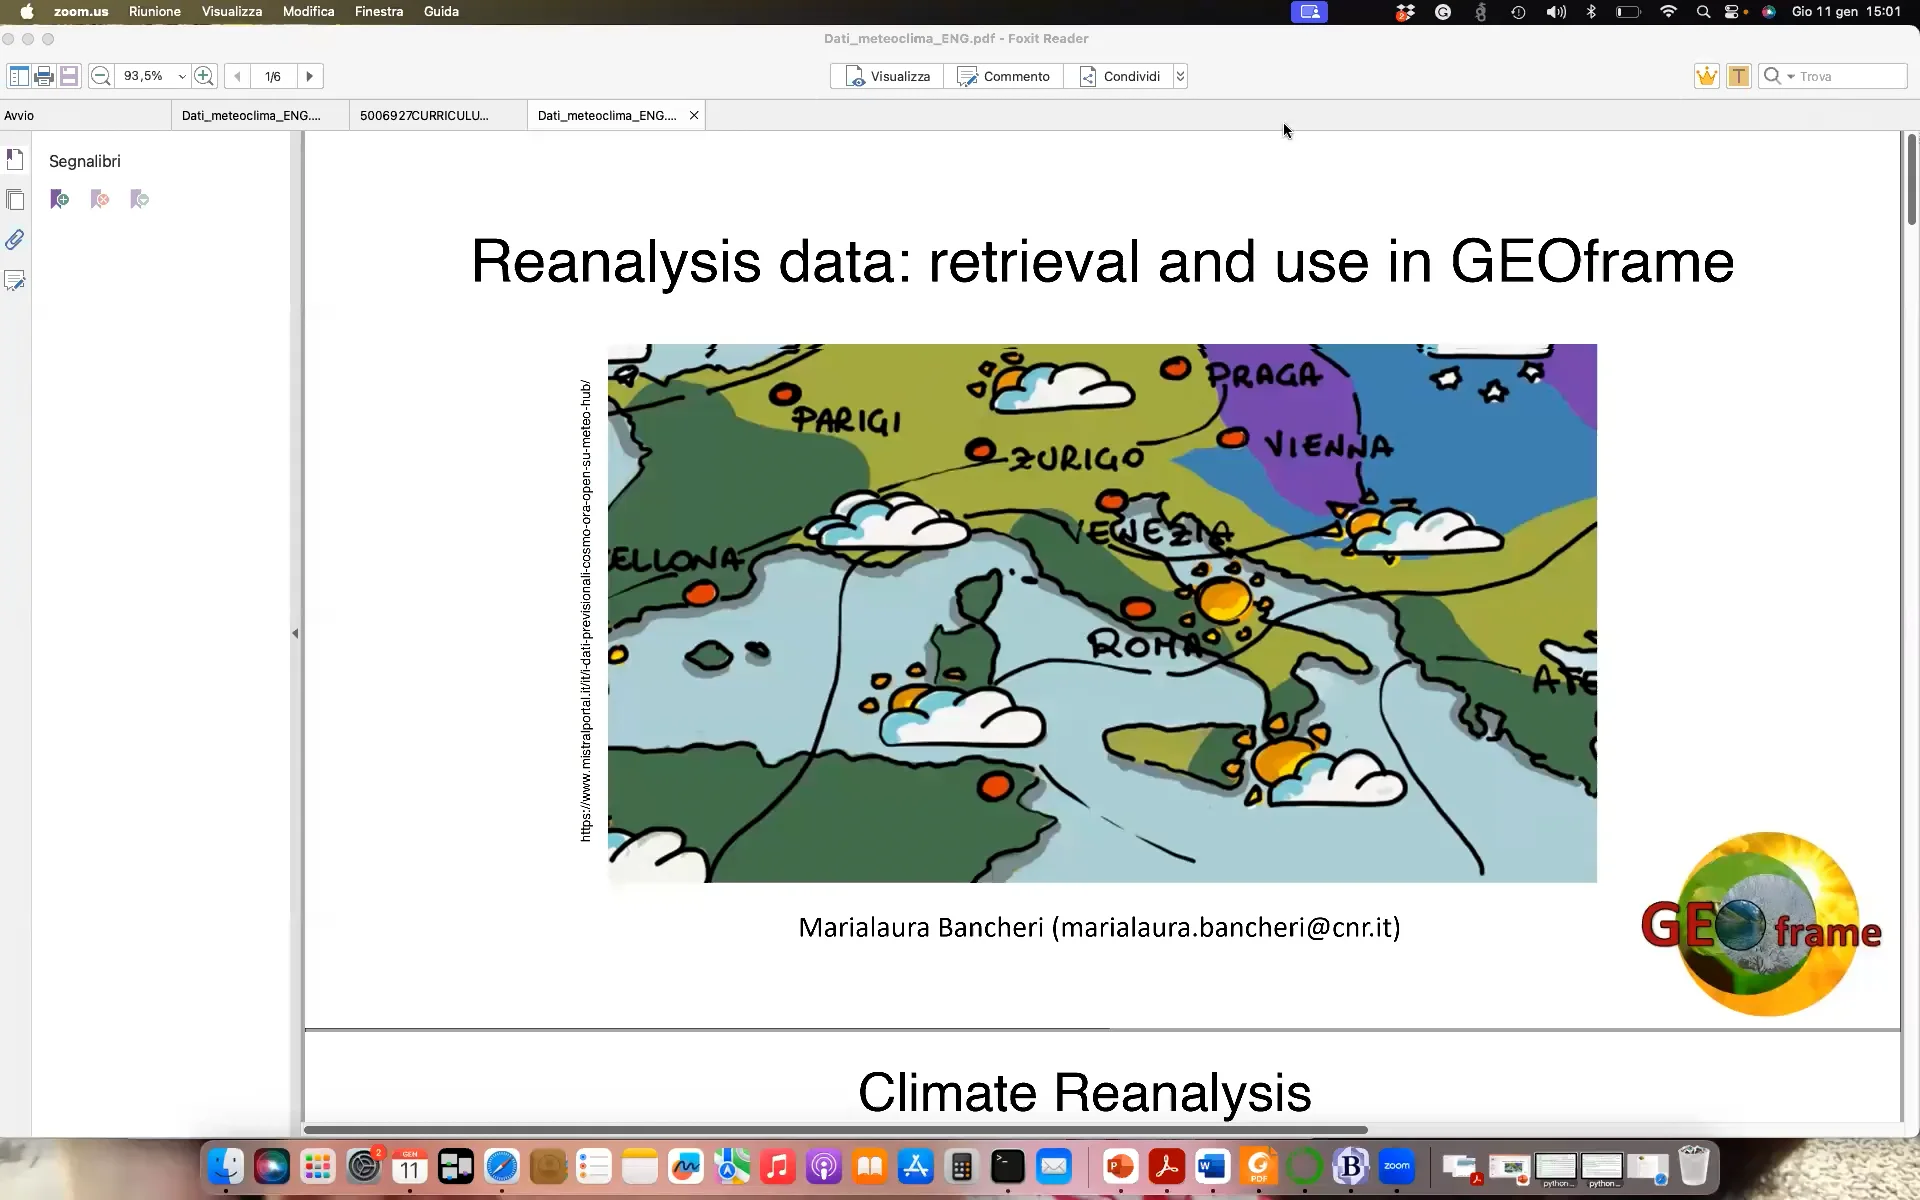Open the Bookmarks panel icon in the sidebar
The image size is (1920, 1200).
(x=15, y=159)
